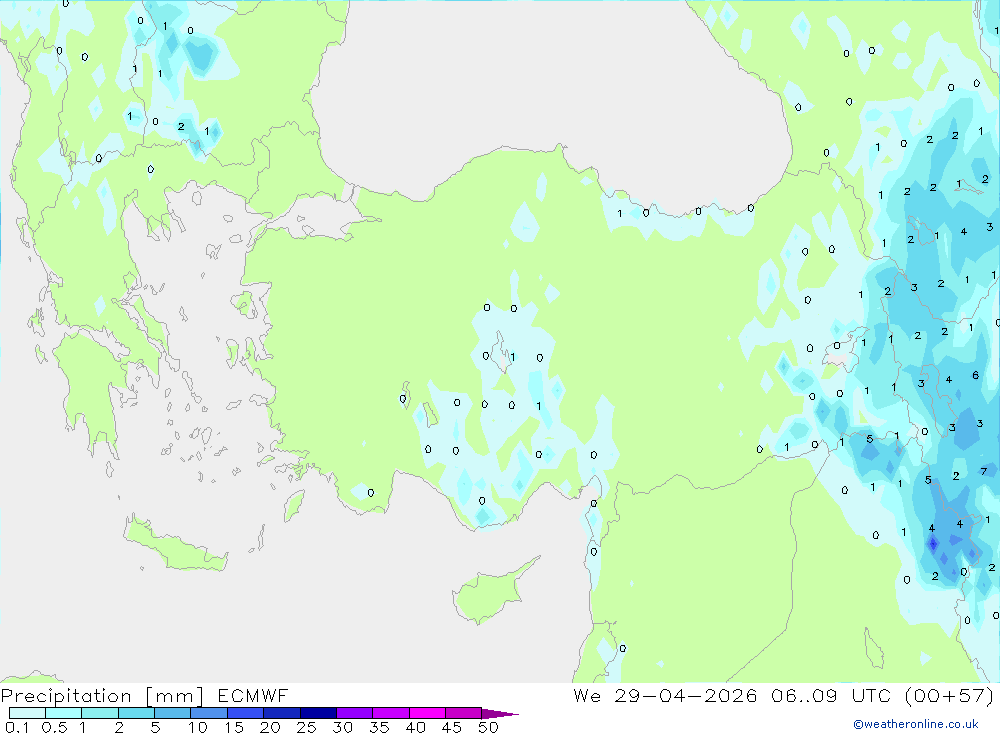The image size is (1000, 733).
Task: Click the legend scale value '0.5'
Action: coord(54,727)
